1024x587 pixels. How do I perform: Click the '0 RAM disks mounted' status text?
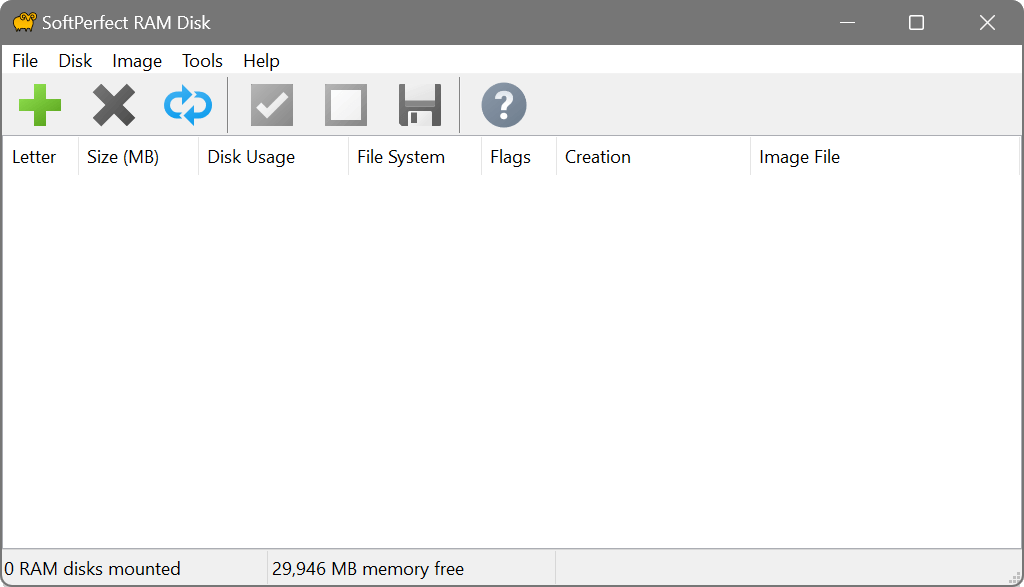tap(92, 569)
